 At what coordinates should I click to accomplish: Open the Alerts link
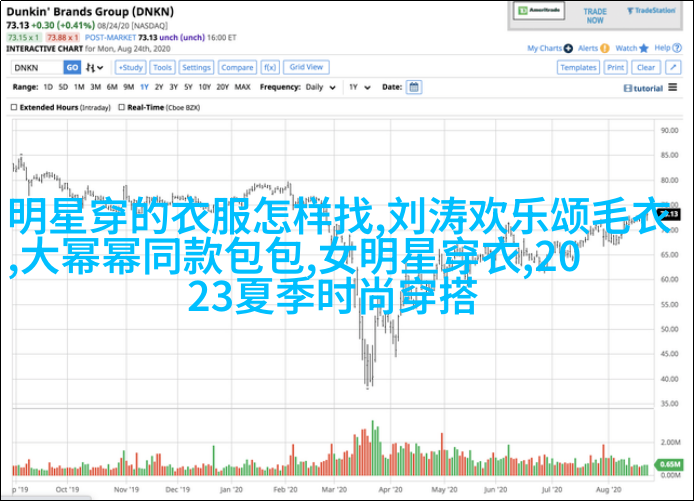[x=588, y=48]
